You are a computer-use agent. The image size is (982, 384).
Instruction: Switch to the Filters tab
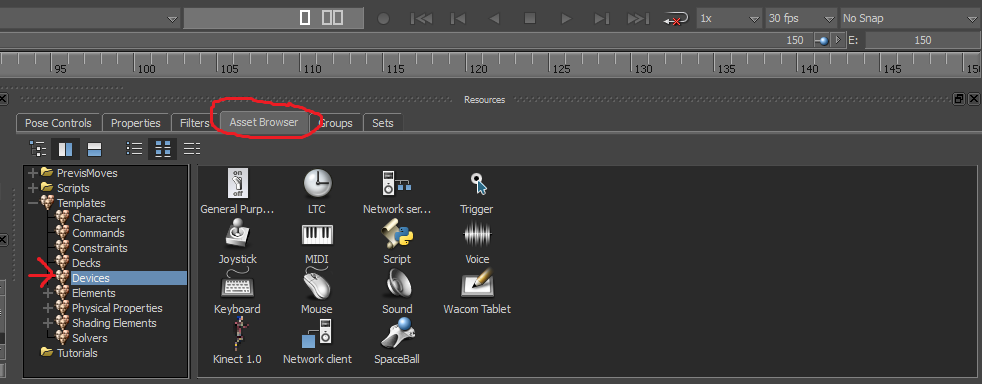(195, 123)
